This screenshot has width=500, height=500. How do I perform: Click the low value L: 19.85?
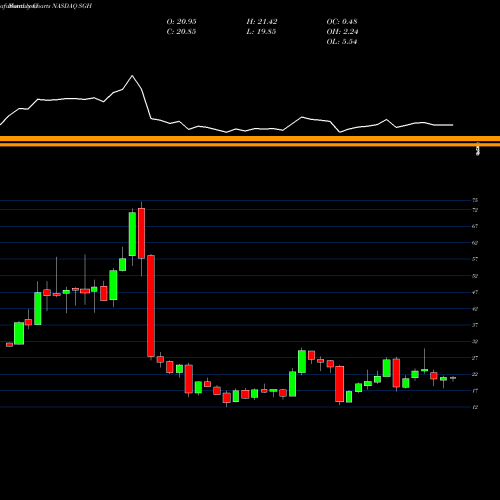click(x=261, y=32)
